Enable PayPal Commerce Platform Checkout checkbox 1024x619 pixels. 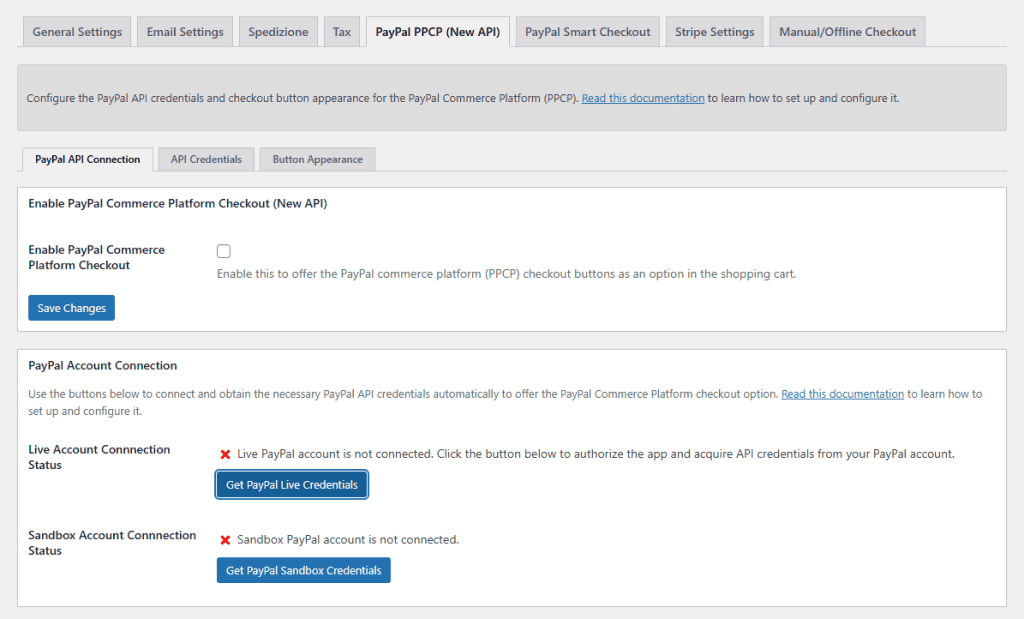[223, 251]
